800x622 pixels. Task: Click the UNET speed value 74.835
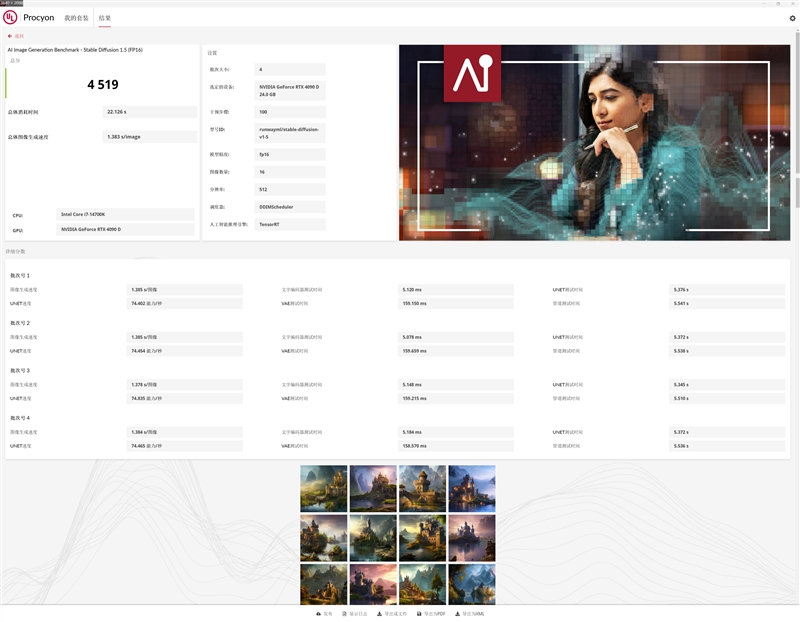coord(185,399)
